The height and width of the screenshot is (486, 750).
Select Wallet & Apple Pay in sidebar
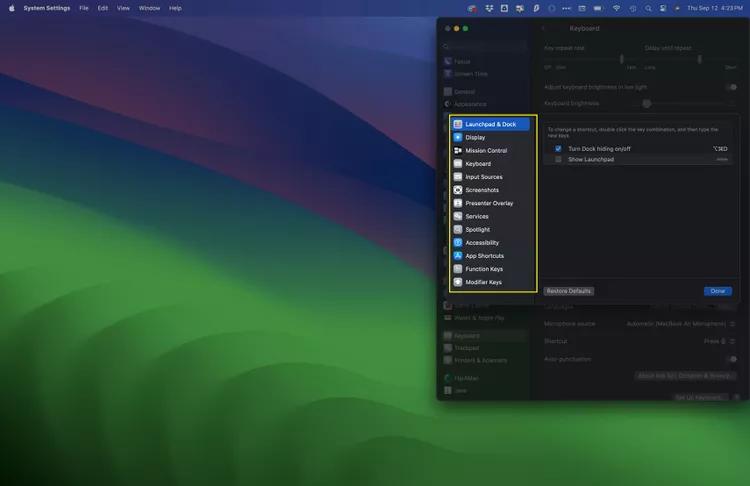pyautogui.click(x=484, y=318)
